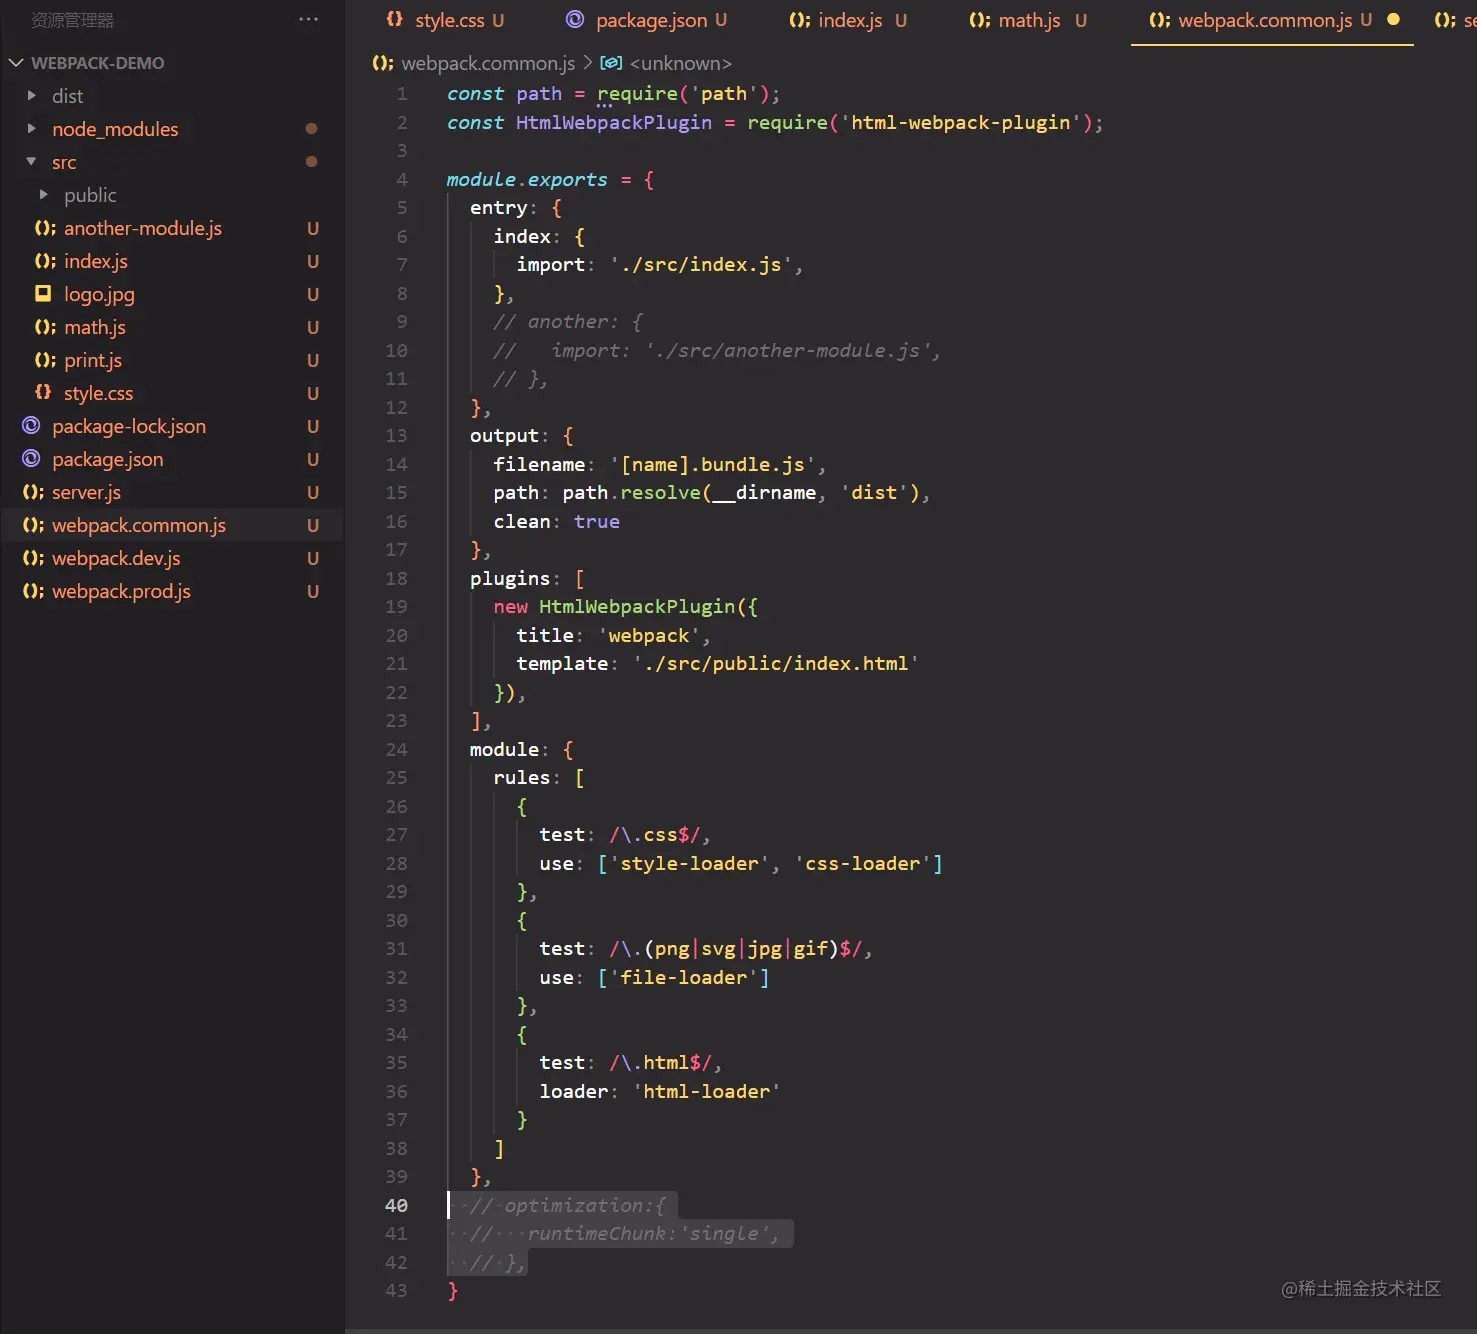Click the logo.jpg image file icon
The image size is (1477, 1334).
(43, 293)
